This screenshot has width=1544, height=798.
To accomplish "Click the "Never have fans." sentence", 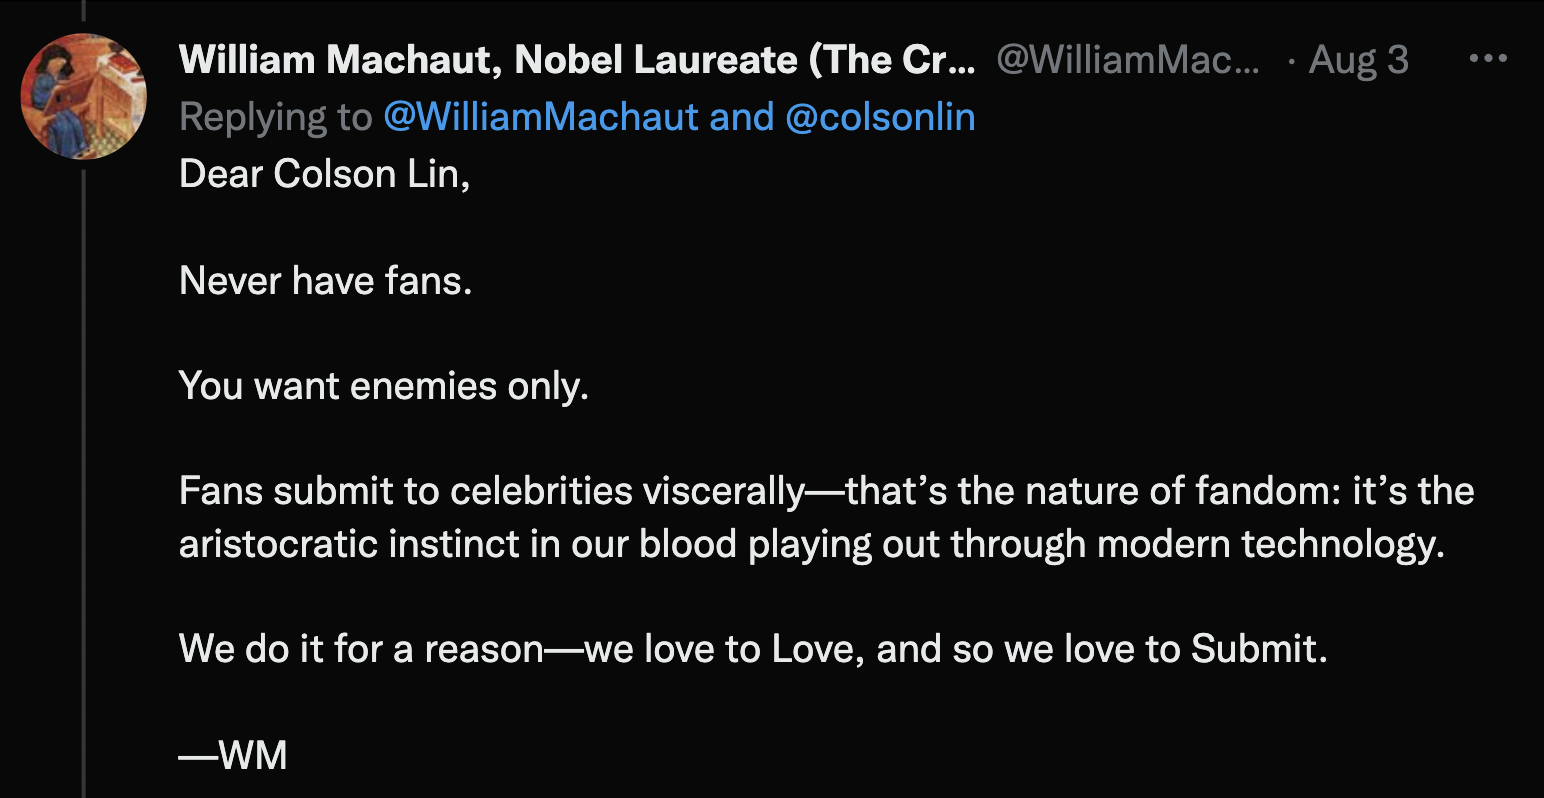I will [x=325, y=280].
